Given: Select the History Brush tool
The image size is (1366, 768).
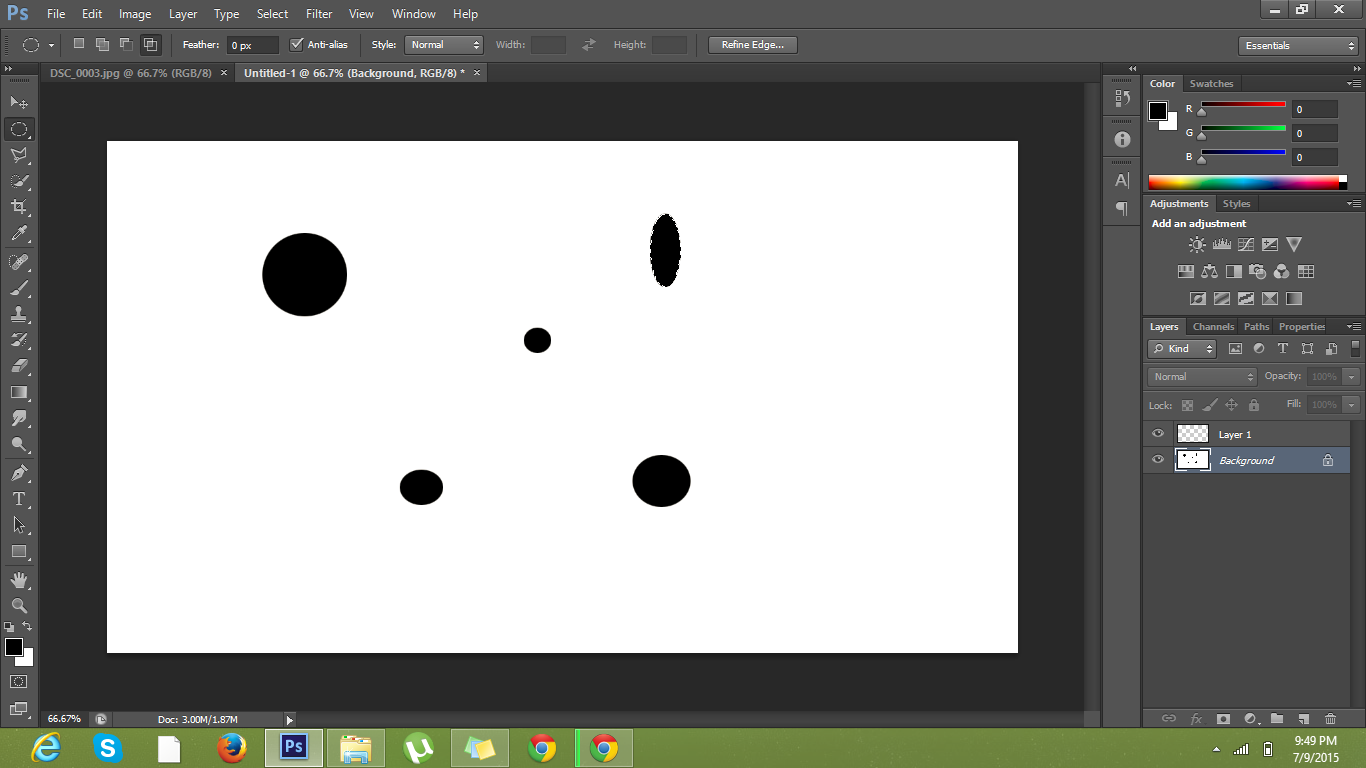Looking at the screenshot, I should (19, 340).
